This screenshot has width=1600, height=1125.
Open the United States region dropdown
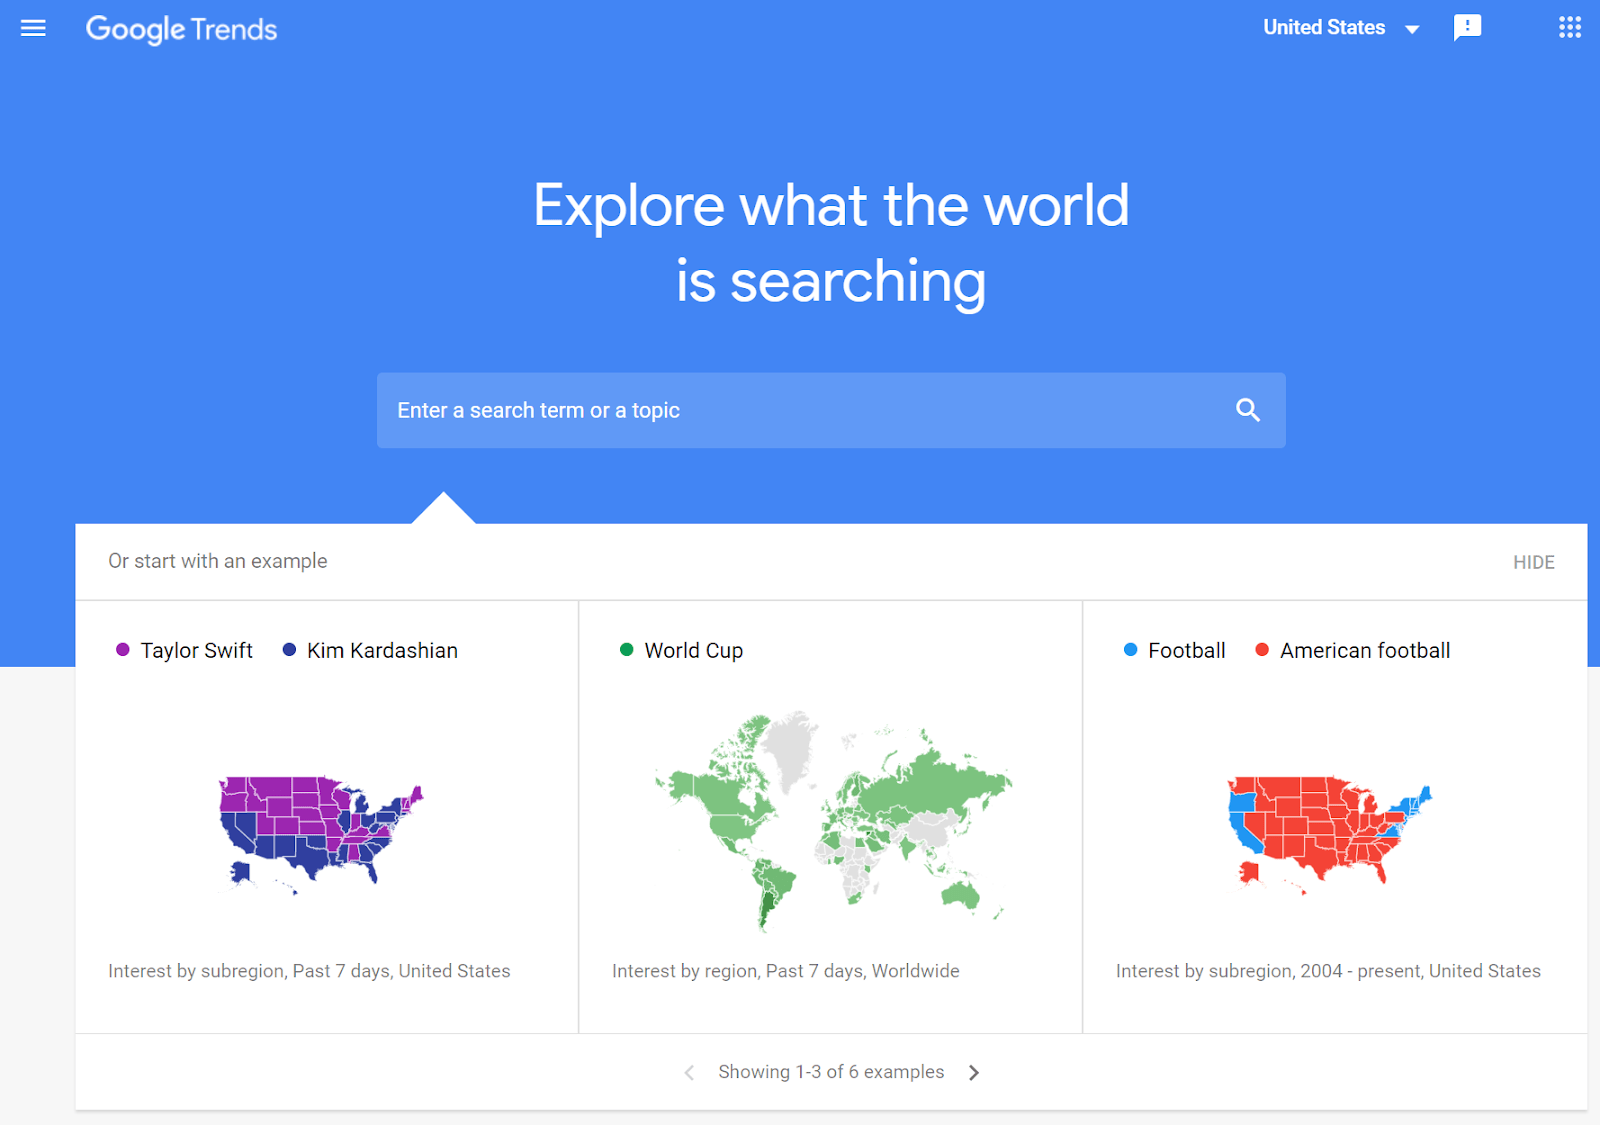click(x=1340, y=27)
